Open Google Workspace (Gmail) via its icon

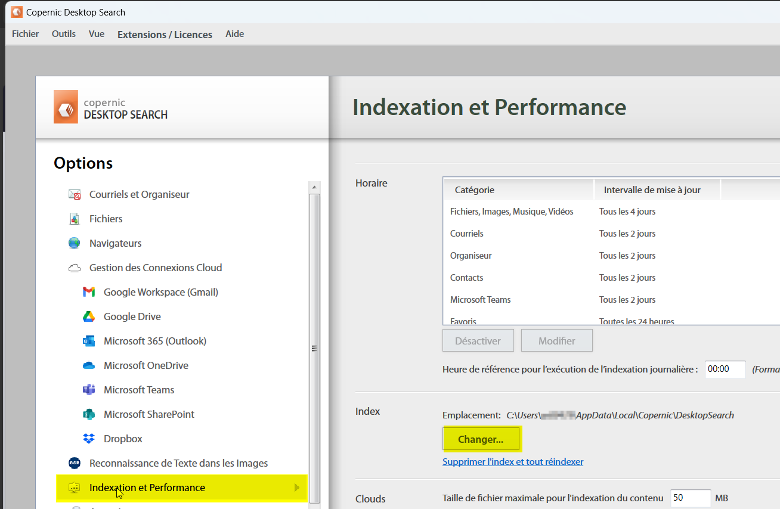[x=88, y=292]
